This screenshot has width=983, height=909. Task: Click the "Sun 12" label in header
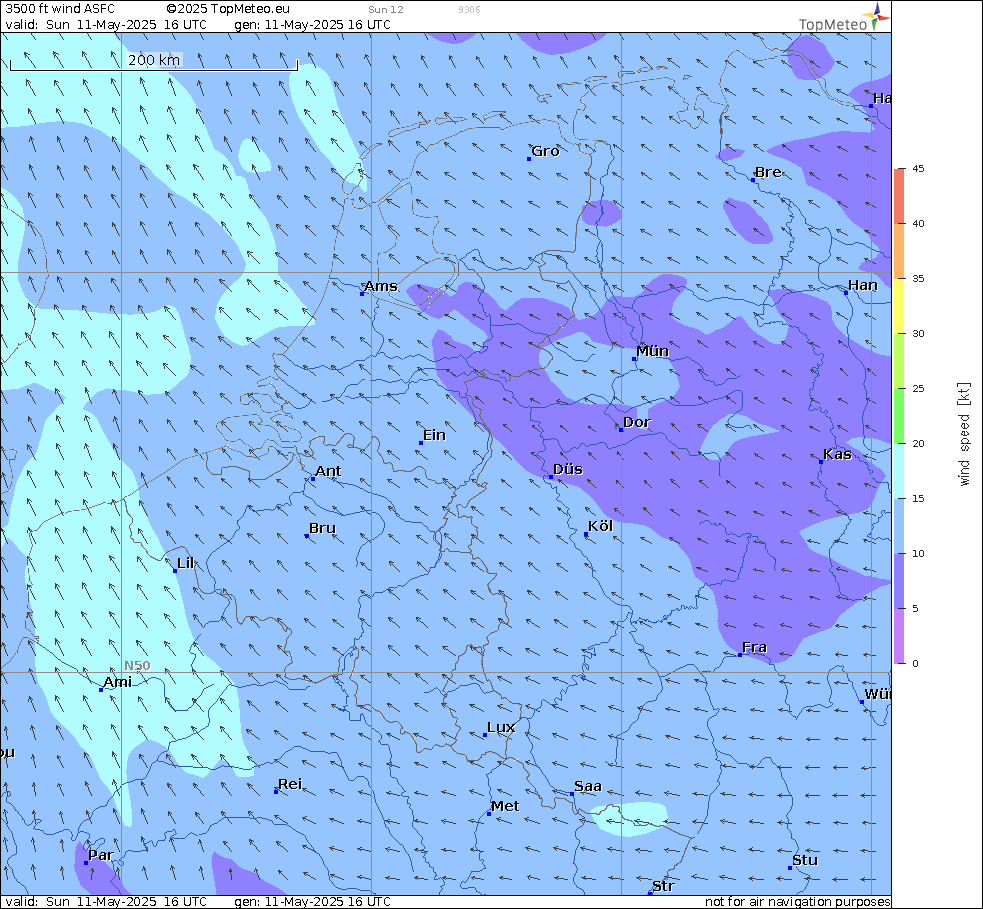pyautogui.click(x=386, y=9)
